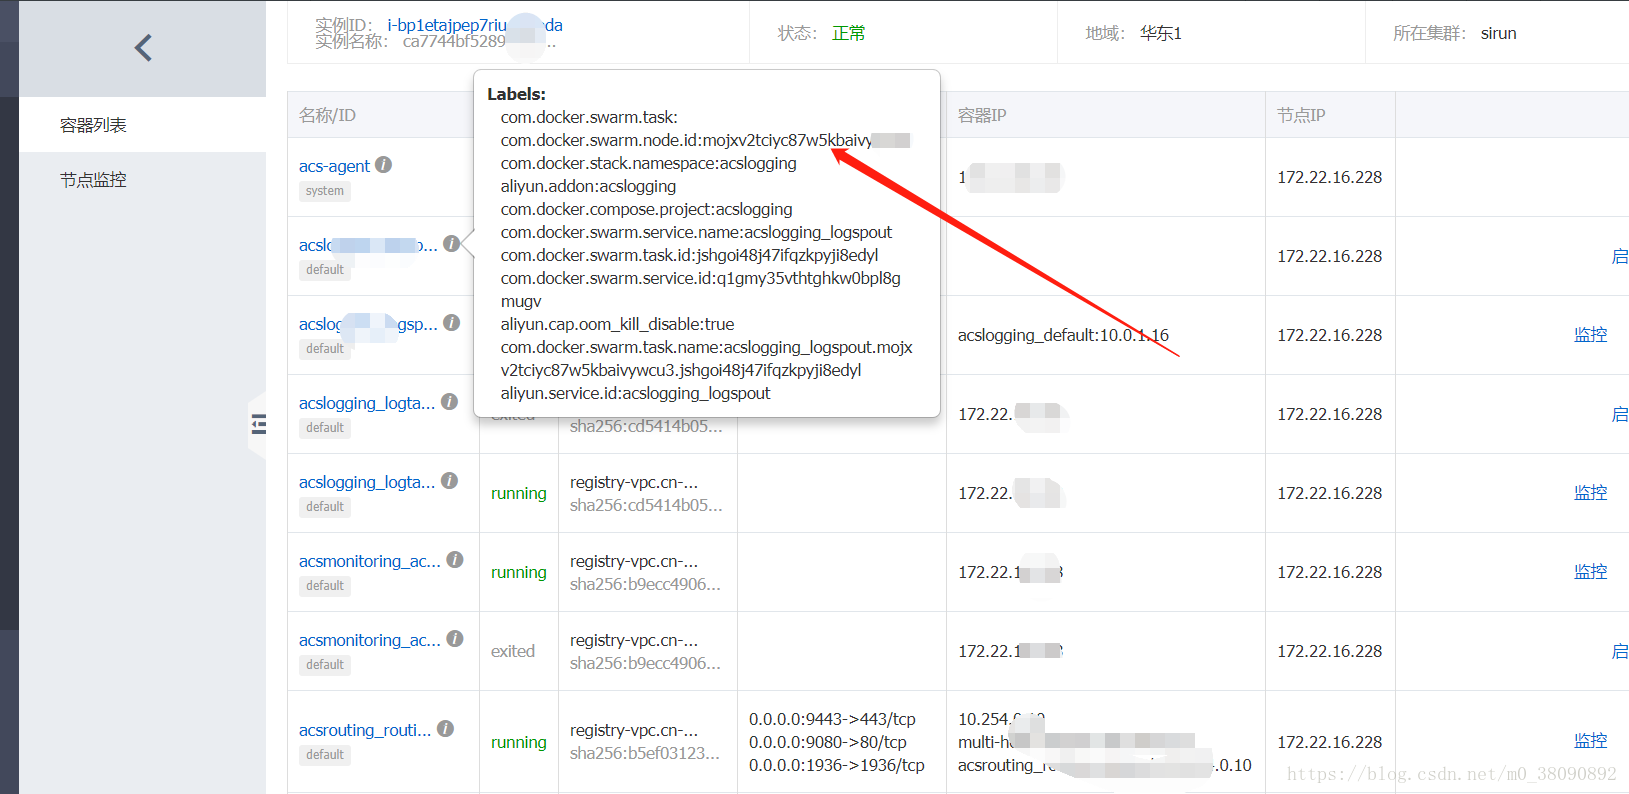This screenshot has width=1629, height=794.
Task: Click the 名称/ID column header
Action: click(x=327, y=115)
